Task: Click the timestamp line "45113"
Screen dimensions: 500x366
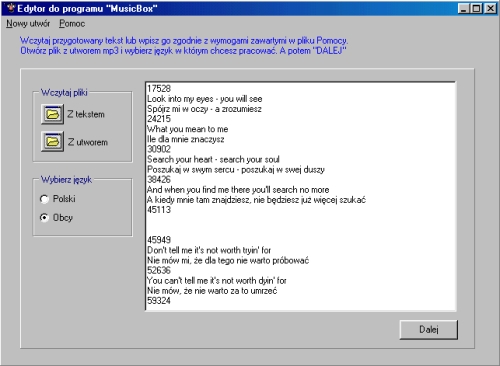Action: pos(159,210)
